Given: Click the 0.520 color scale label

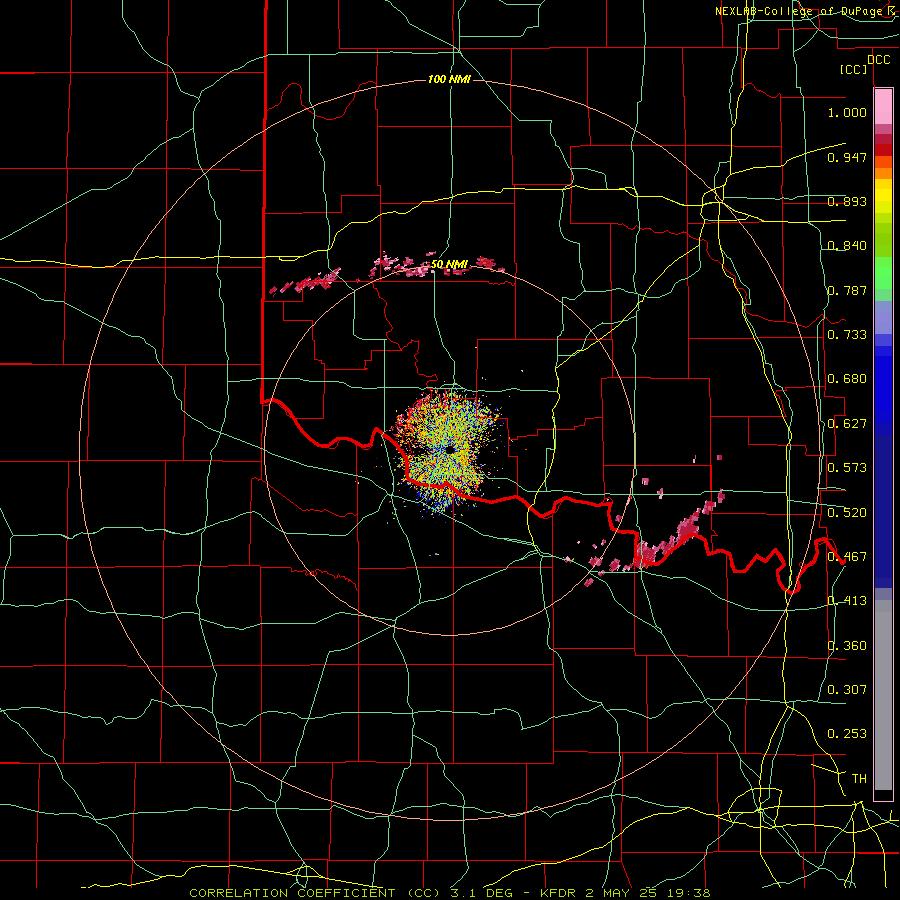Looking at the screenshot, I should tap(847, 513).
